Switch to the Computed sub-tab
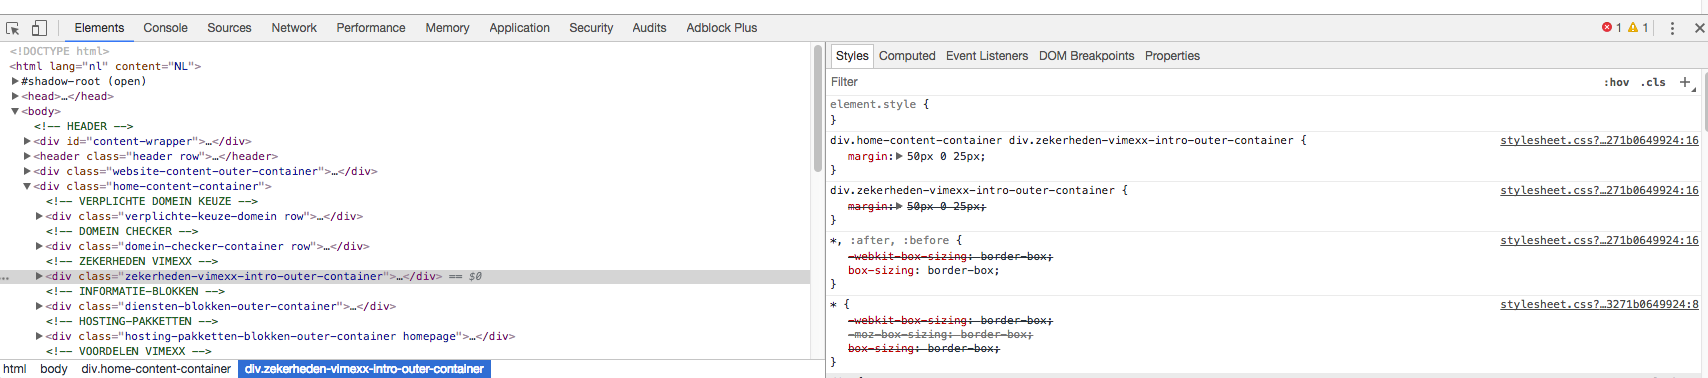Screen dimensions: 1708x378 (x=907, y=56)
